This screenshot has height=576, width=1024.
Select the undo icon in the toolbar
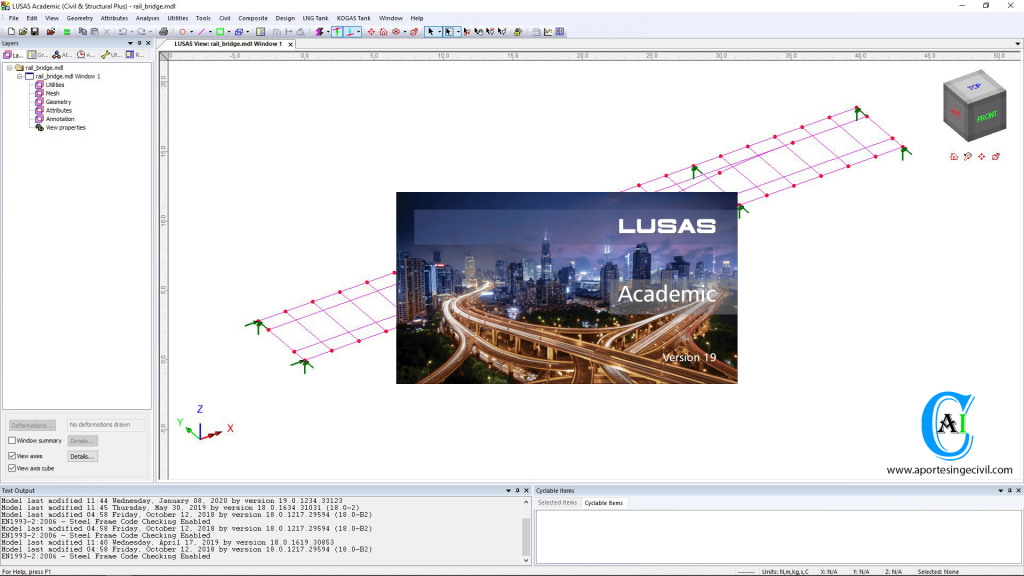pyautogui.click(x=124, y=31)
